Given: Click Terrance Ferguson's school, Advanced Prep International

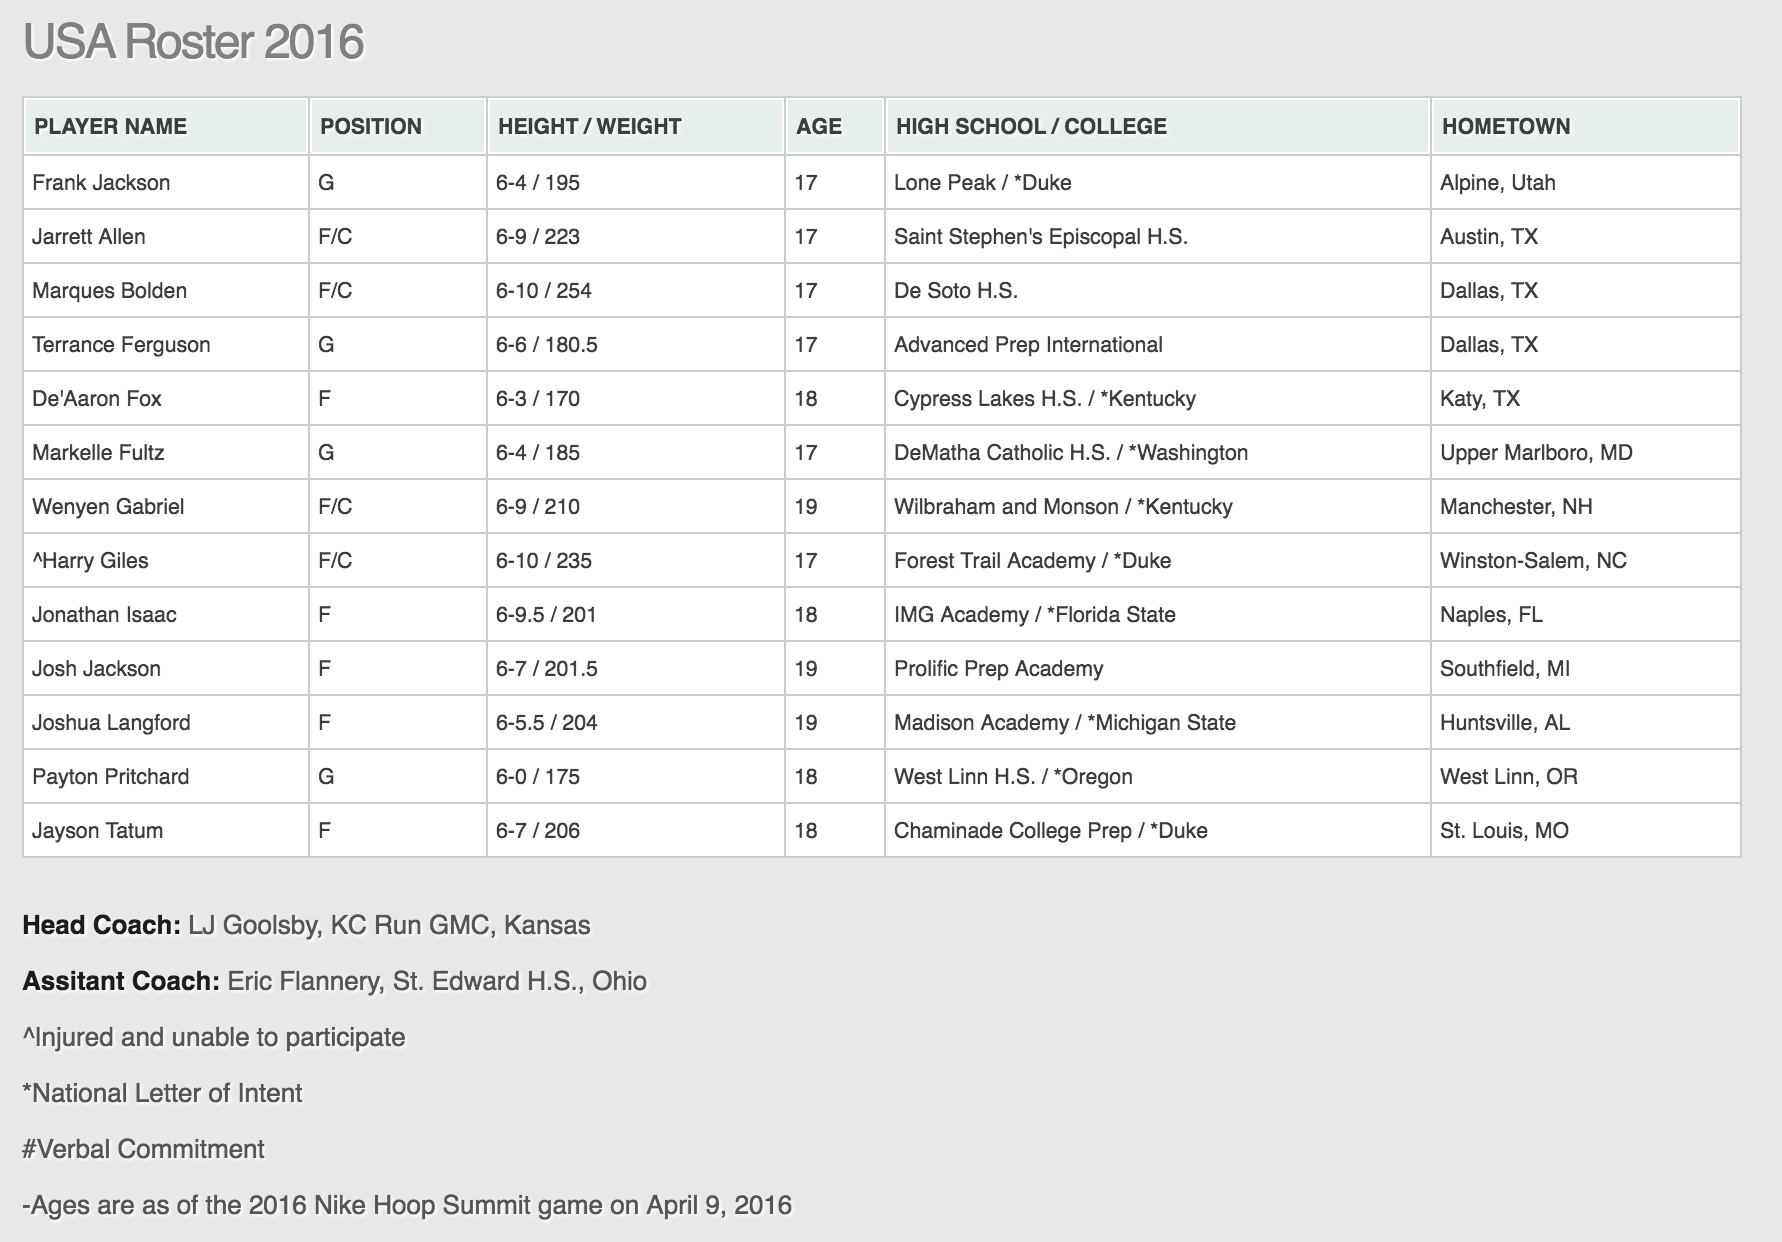Looking at the screenshot, I should [1028, 345].
